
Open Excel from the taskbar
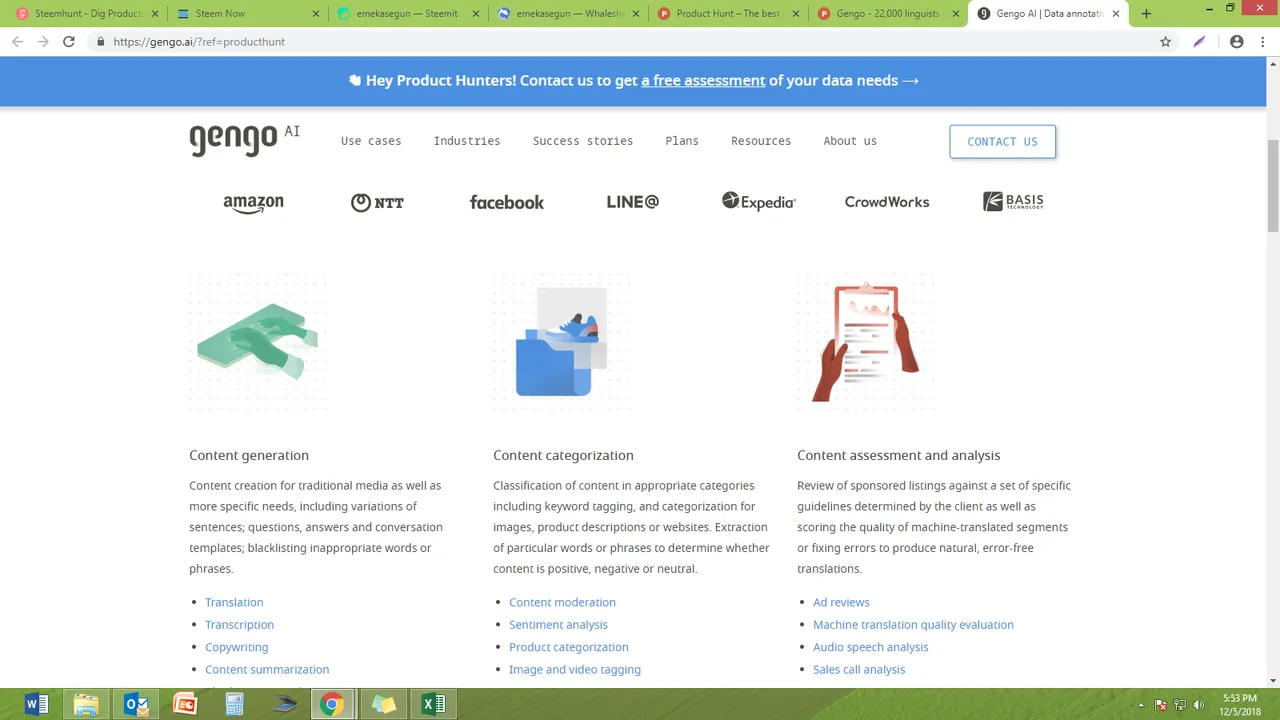433,705
